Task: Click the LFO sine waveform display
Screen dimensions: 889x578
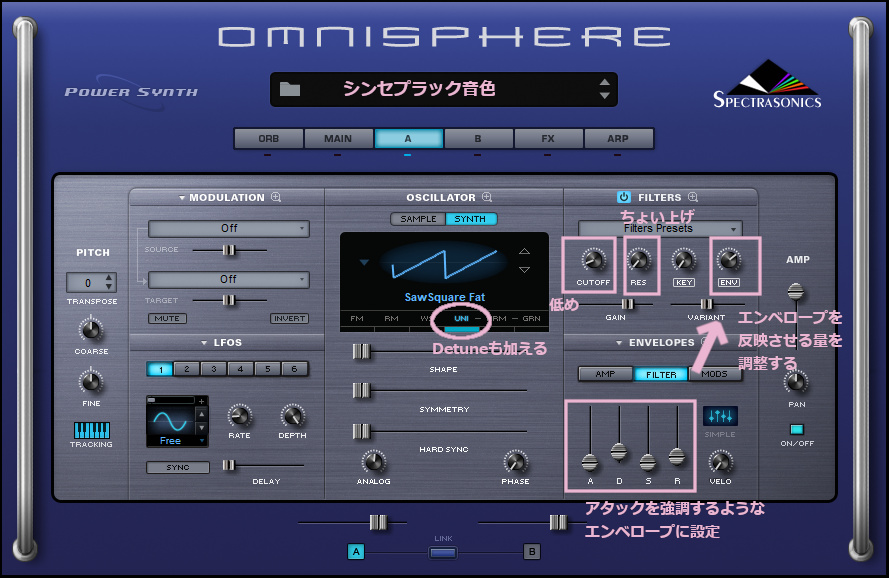Action: point(171,421)
